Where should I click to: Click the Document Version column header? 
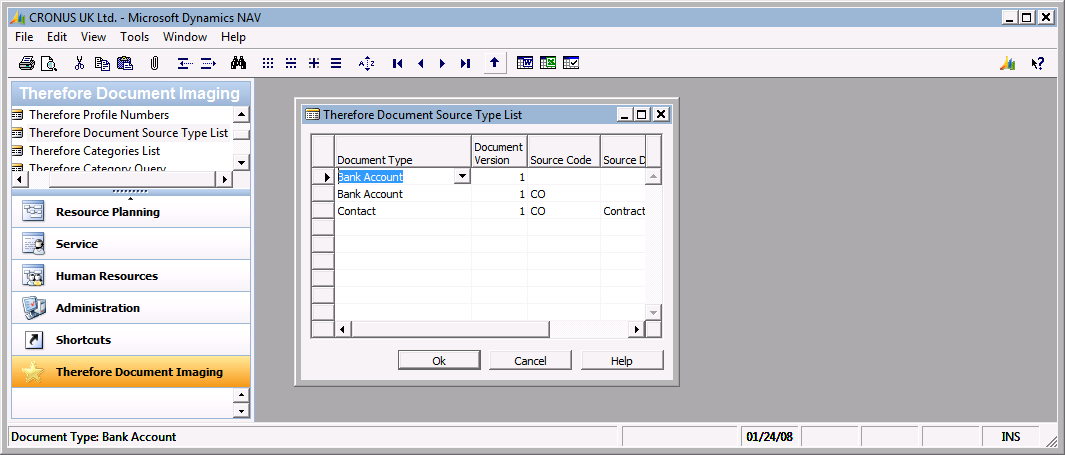click(499, 151)
